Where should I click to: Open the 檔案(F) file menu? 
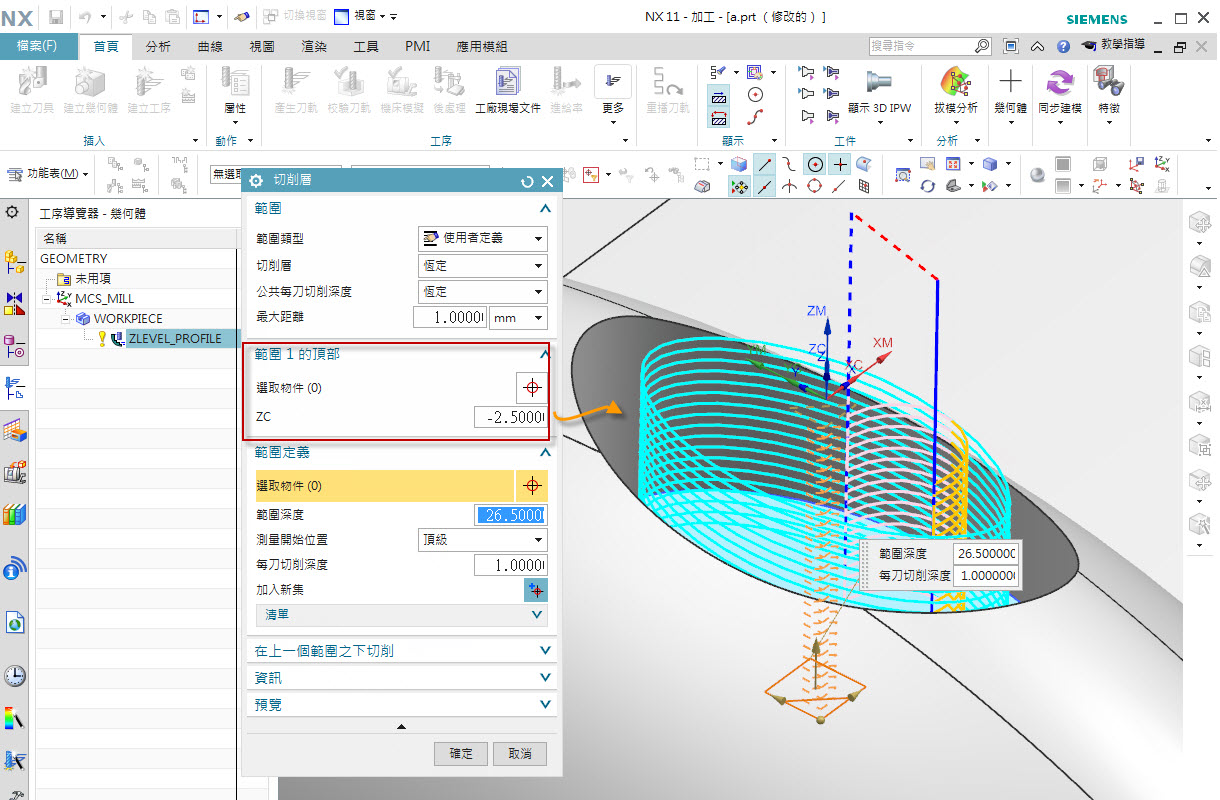pyautogui.click(x=39, y=46)
